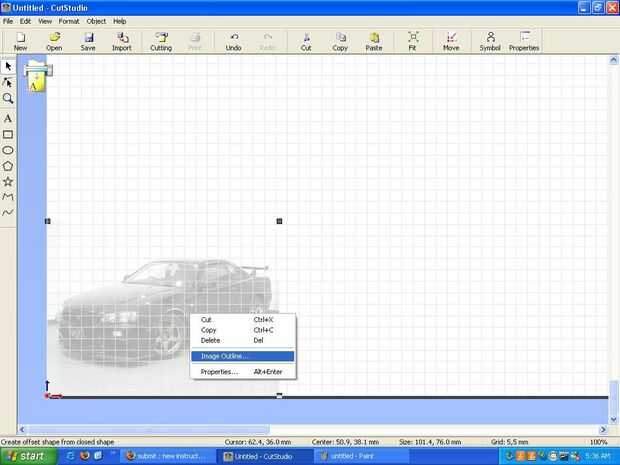This screenshot has height=465, width=620.
Task: Click the Cut toolbar icon
Action: click(306, 42)
